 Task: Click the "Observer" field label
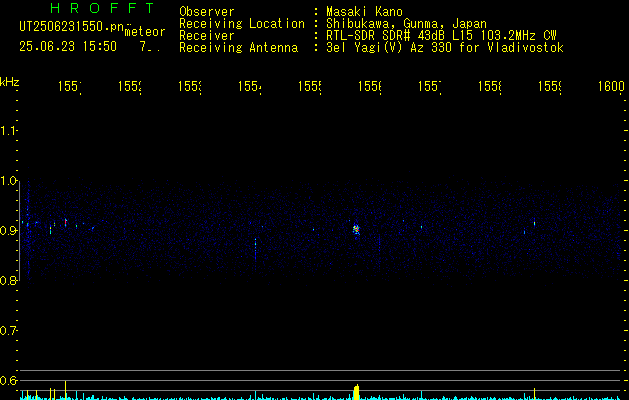[x=207, y=12]
